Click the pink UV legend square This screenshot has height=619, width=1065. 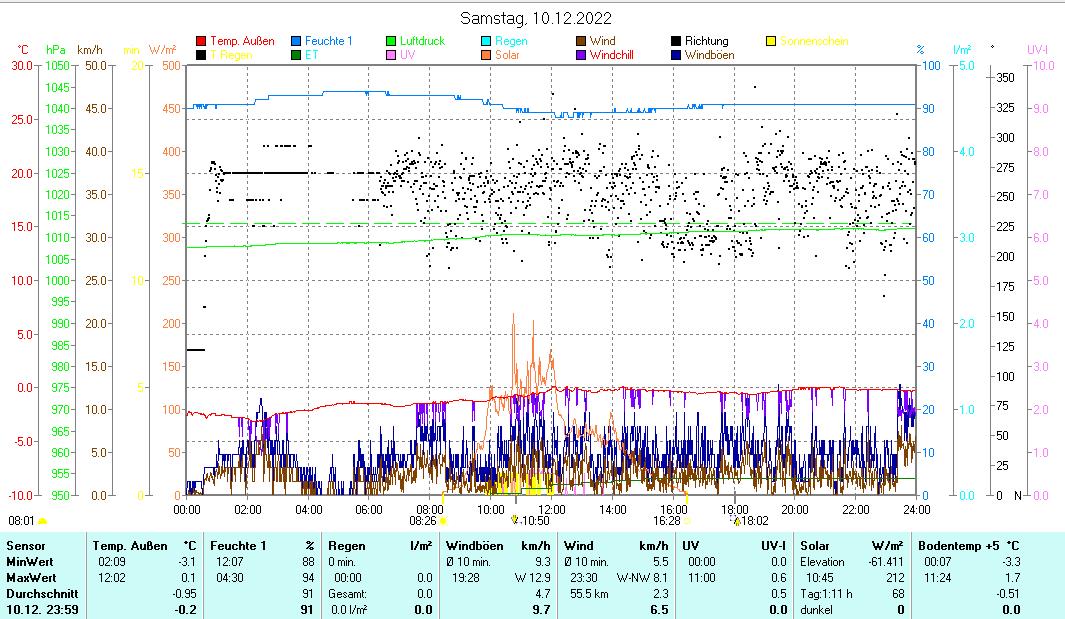point(391,56)
